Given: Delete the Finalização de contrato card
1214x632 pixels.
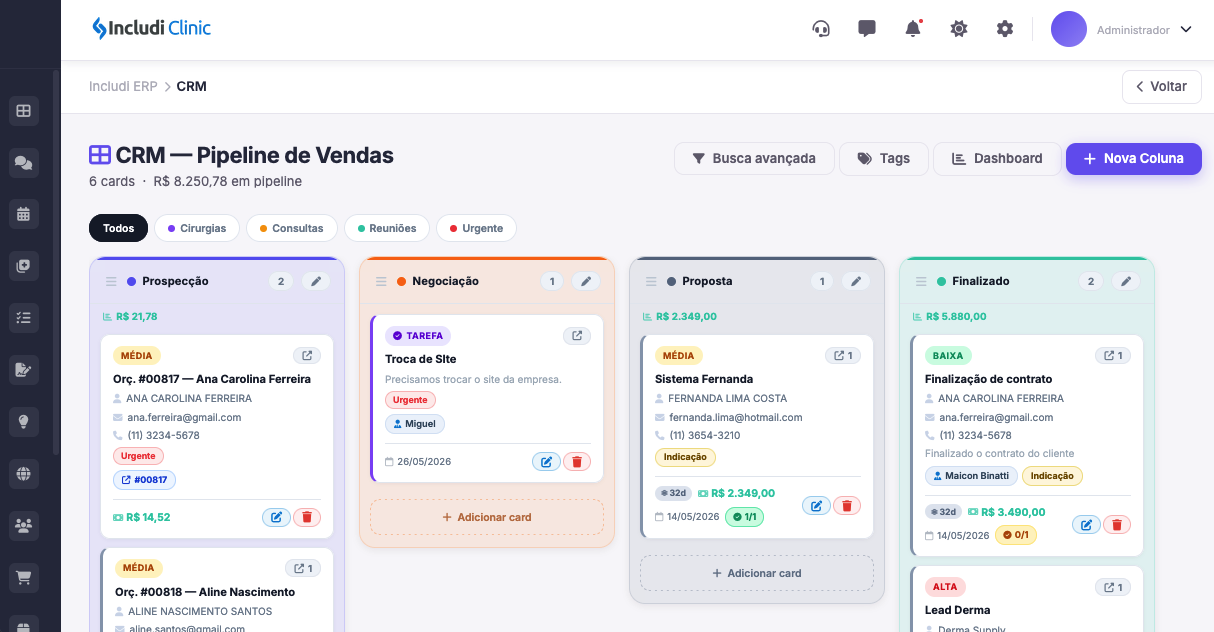Looking at the screenshot, I should point(1117,524).
